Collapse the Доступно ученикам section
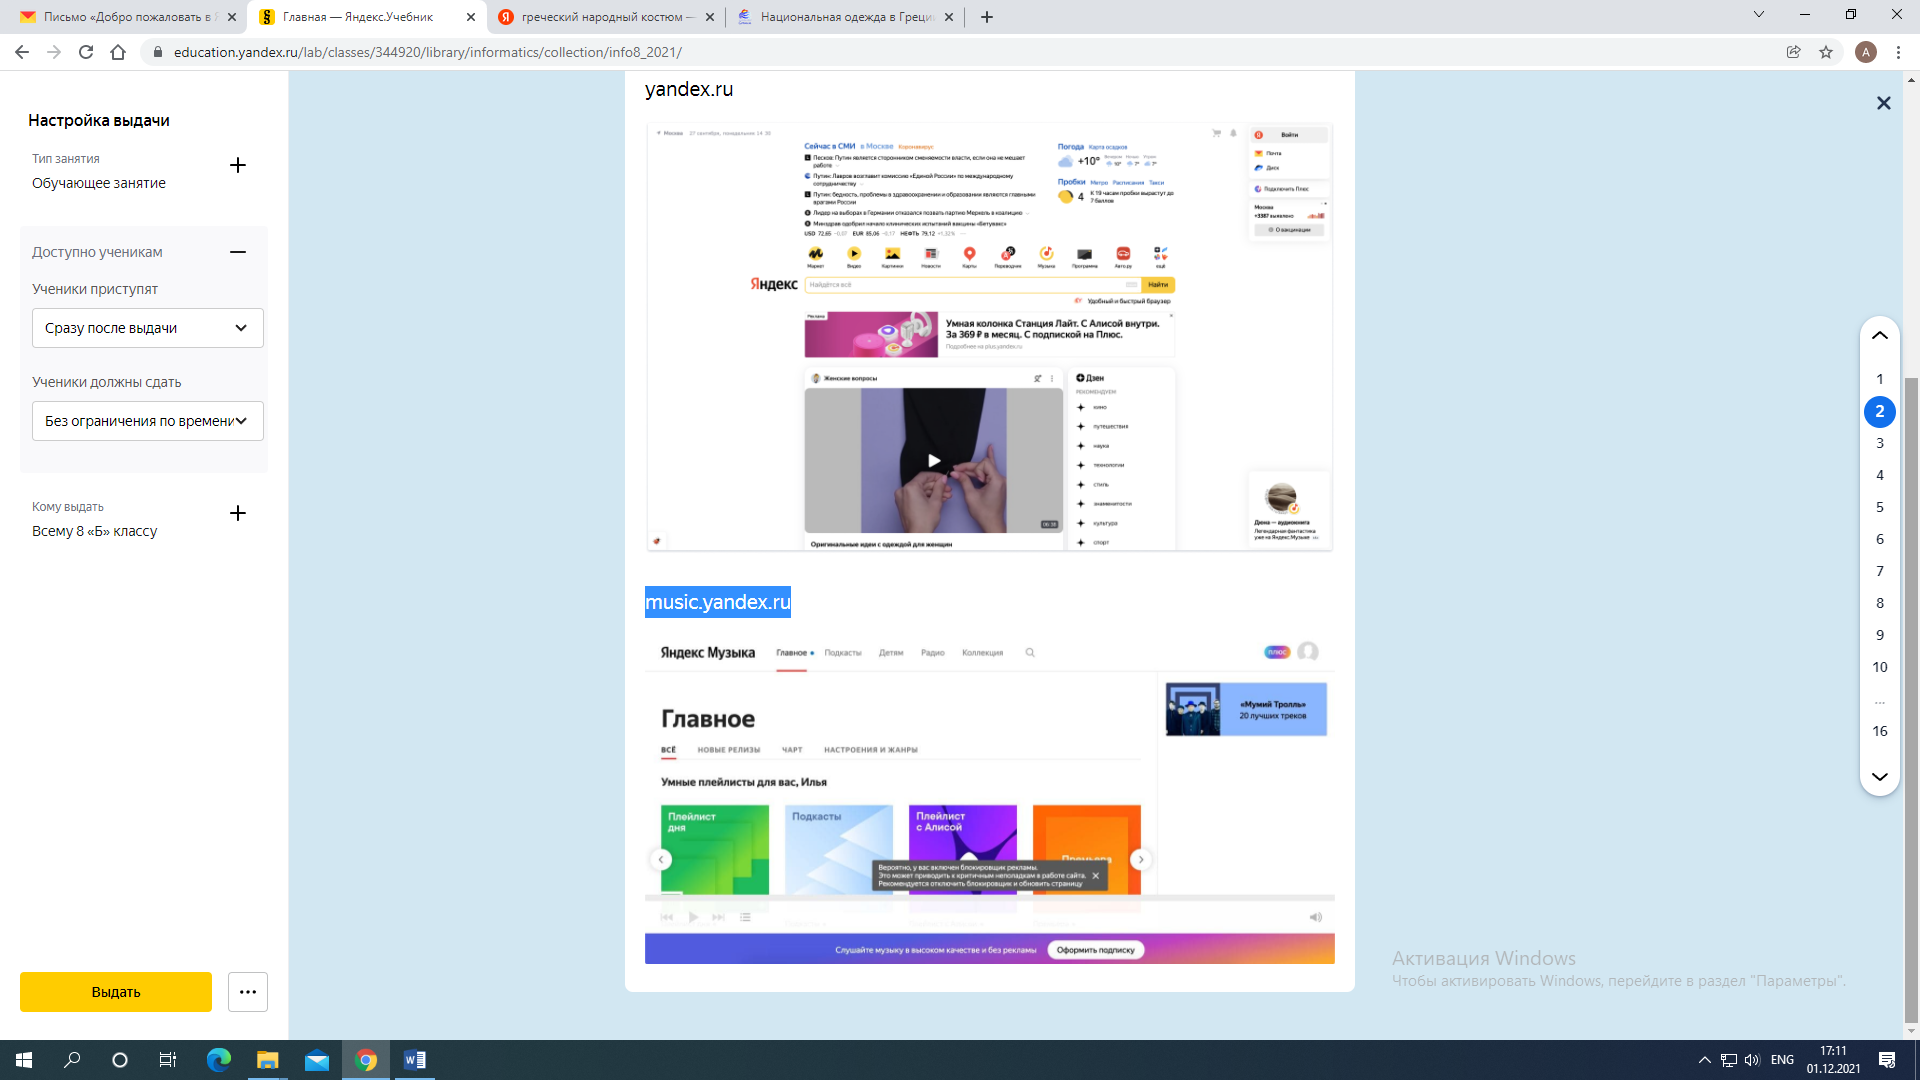The width and height of the screenshot is (1920, 1080). pos(238,252)
